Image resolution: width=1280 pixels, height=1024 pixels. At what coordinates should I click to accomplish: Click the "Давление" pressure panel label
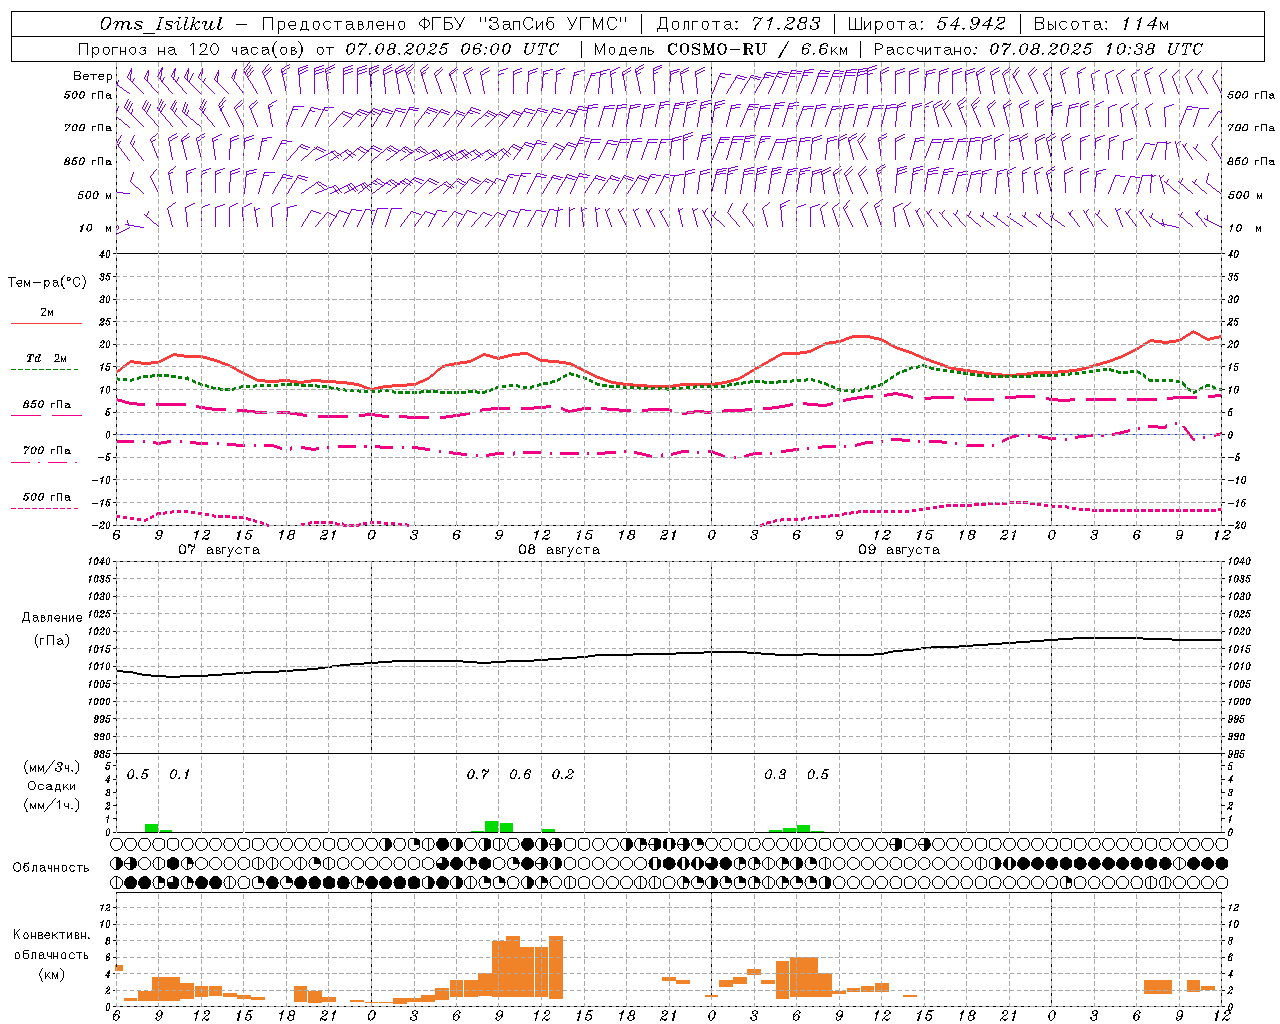point(52,618)
